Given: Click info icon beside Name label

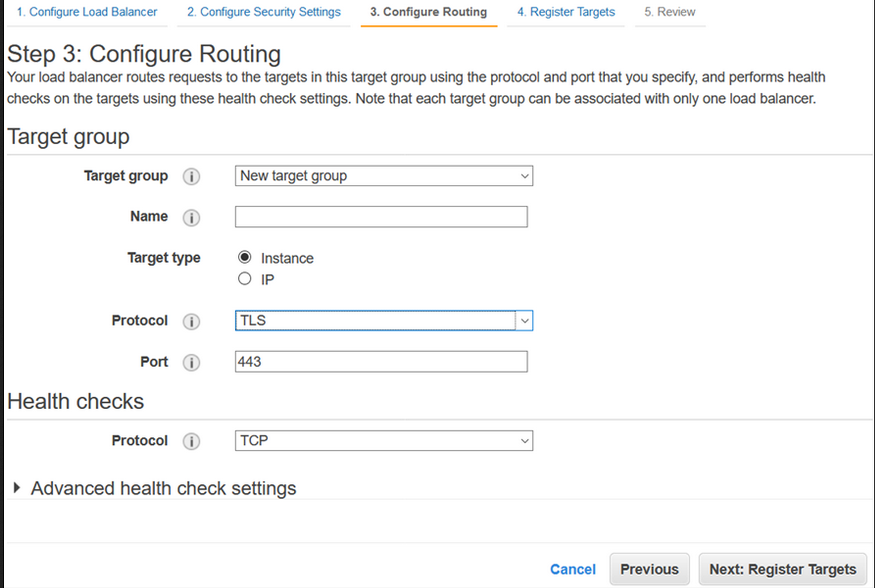Looking at the screenshot, I should 191,217.
